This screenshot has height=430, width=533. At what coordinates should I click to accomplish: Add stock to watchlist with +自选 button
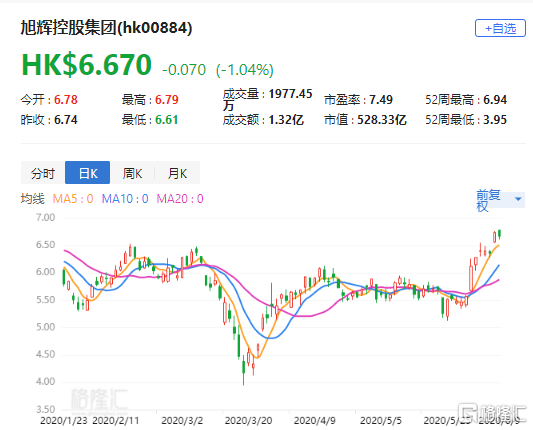click(500, 28)
